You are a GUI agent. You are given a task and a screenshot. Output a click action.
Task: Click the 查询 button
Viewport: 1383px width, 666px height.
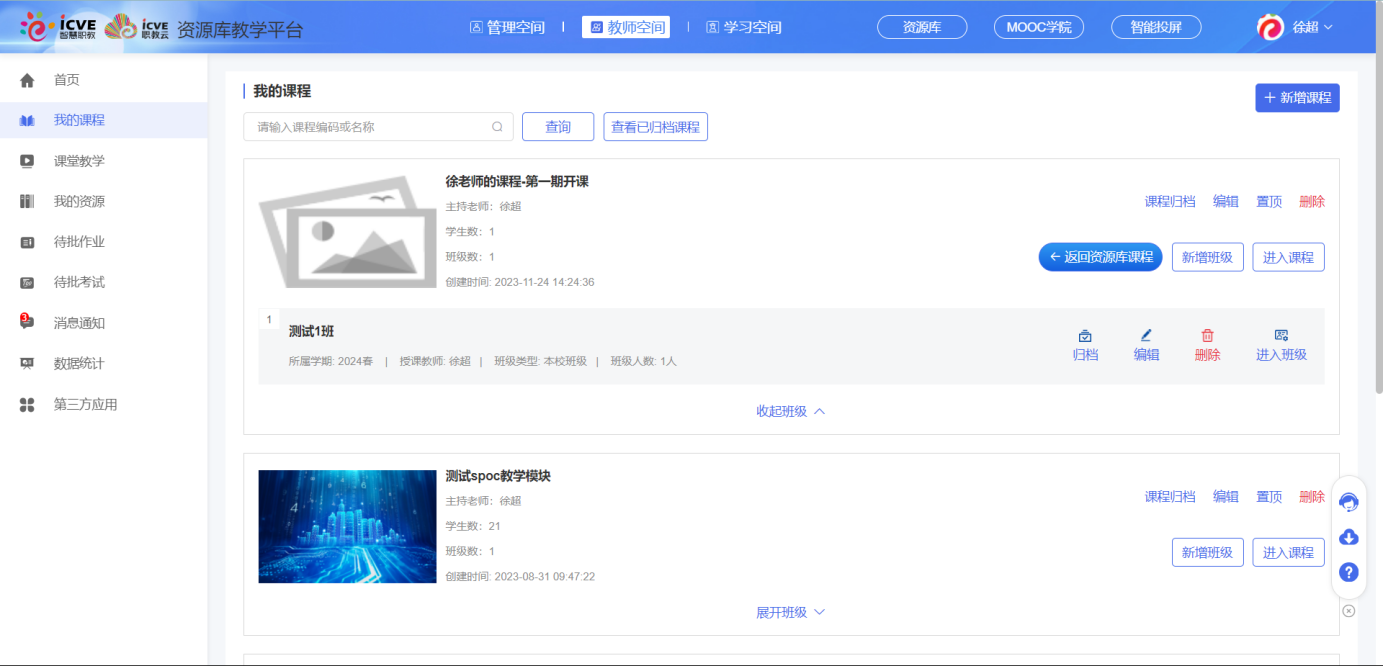click(558, 127)
